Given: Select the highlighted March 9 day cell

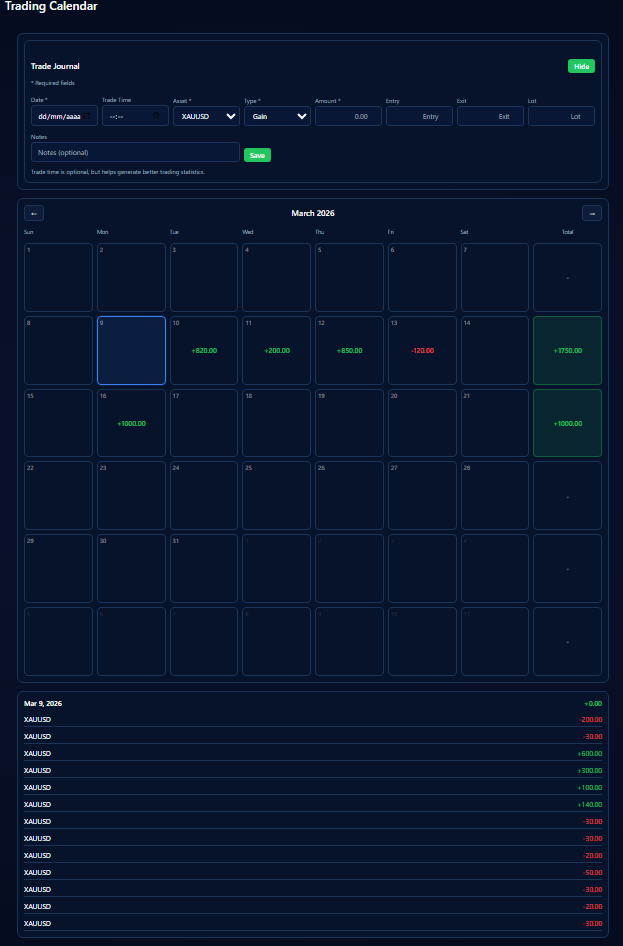Looking at the screenshot, I should click(x=131, y=351).
